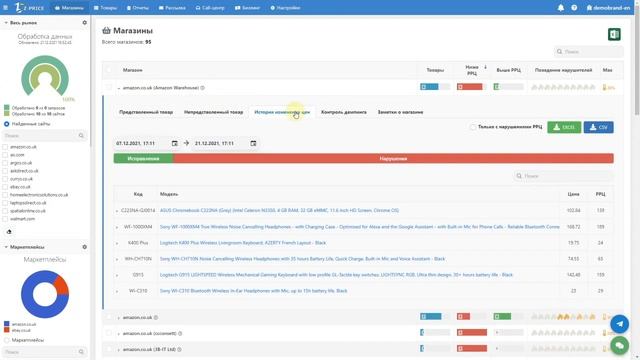
Task: Collapse the Amazon Warehouse store row
Action: pyautogui.click(x=119, y=88)
